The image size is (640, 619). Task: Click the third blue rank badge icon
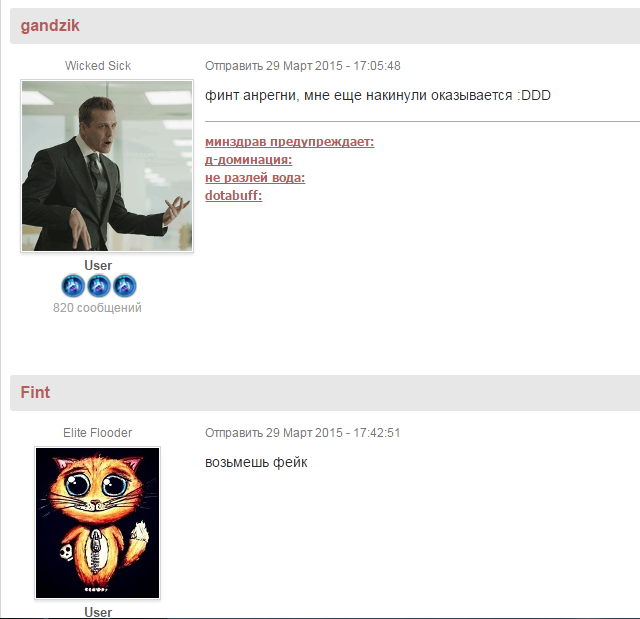pyautogui.click(x=124, y=286)
